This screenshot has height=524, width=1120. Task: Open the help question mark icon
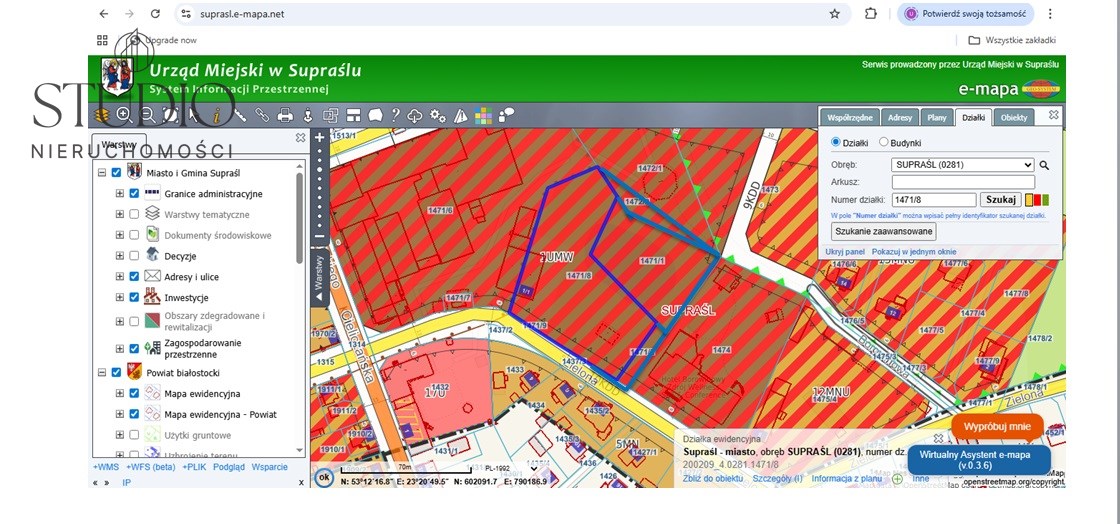pyautogui.click(x=396, y=115)
